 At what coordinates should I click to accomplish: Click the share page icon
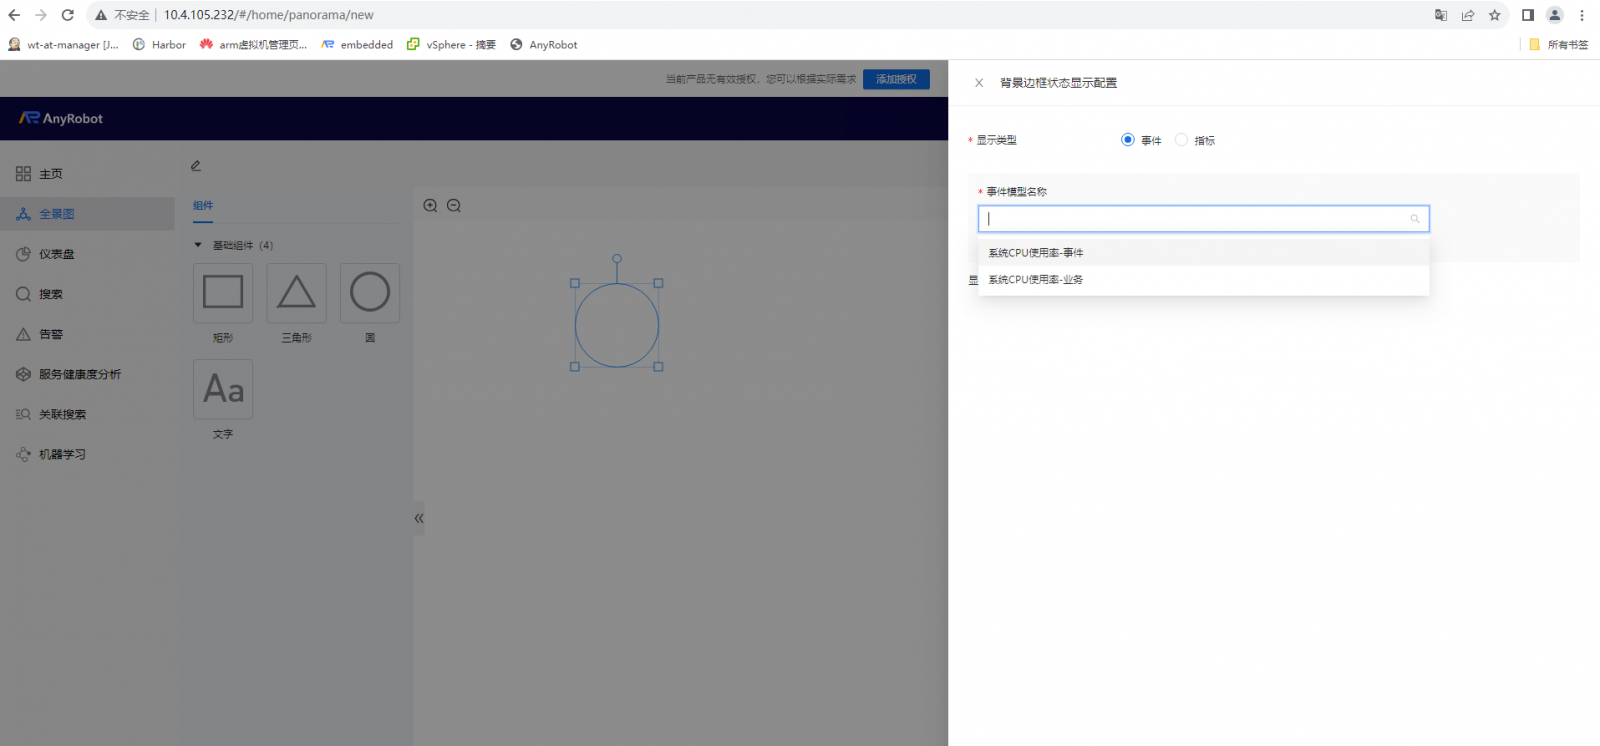pos(1468,15)
